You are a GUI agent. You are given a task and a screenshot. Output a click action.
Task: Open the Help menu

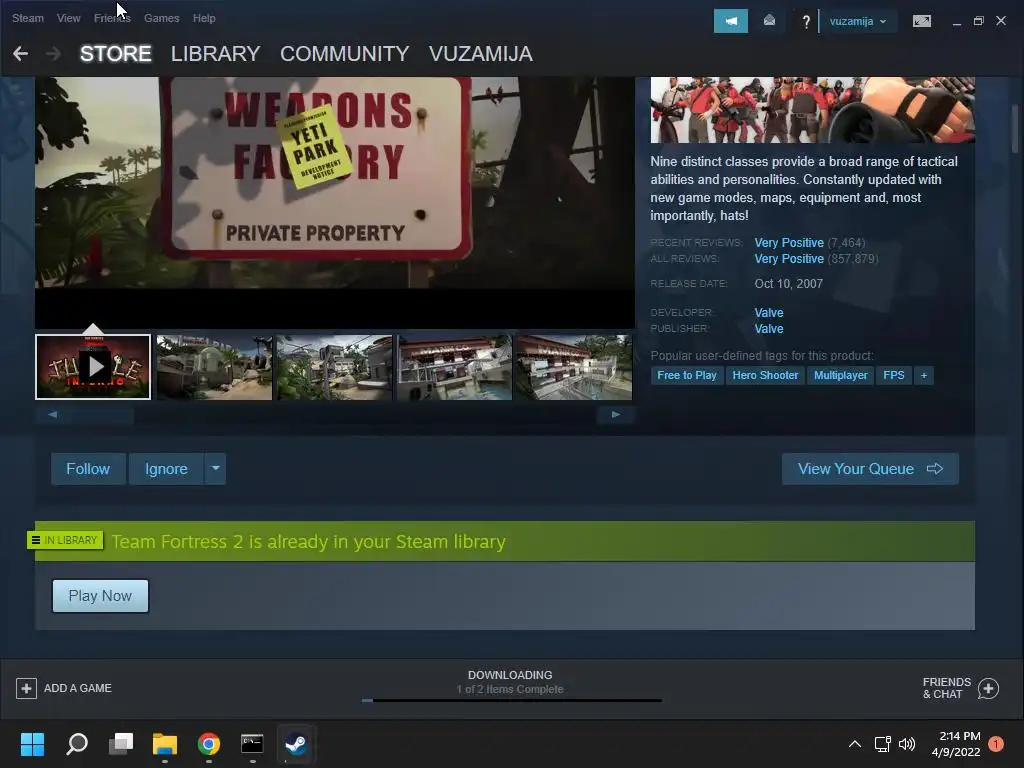pos(204,18)
